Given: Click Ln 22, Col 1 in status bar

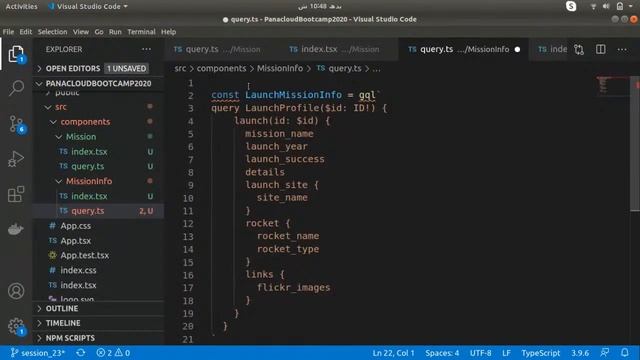Looking at the screenshot, I should tap(393, 353).
